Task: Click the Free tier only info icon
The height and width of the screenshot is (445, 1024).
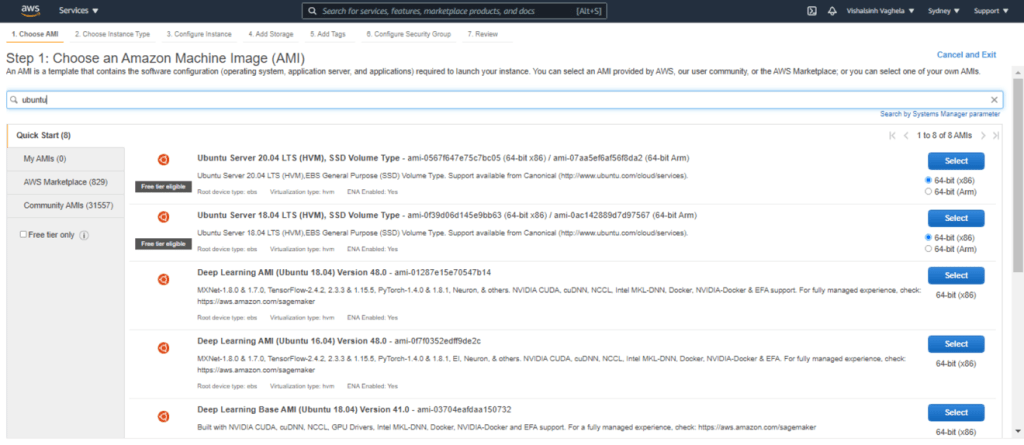Action: pos(84,235)
